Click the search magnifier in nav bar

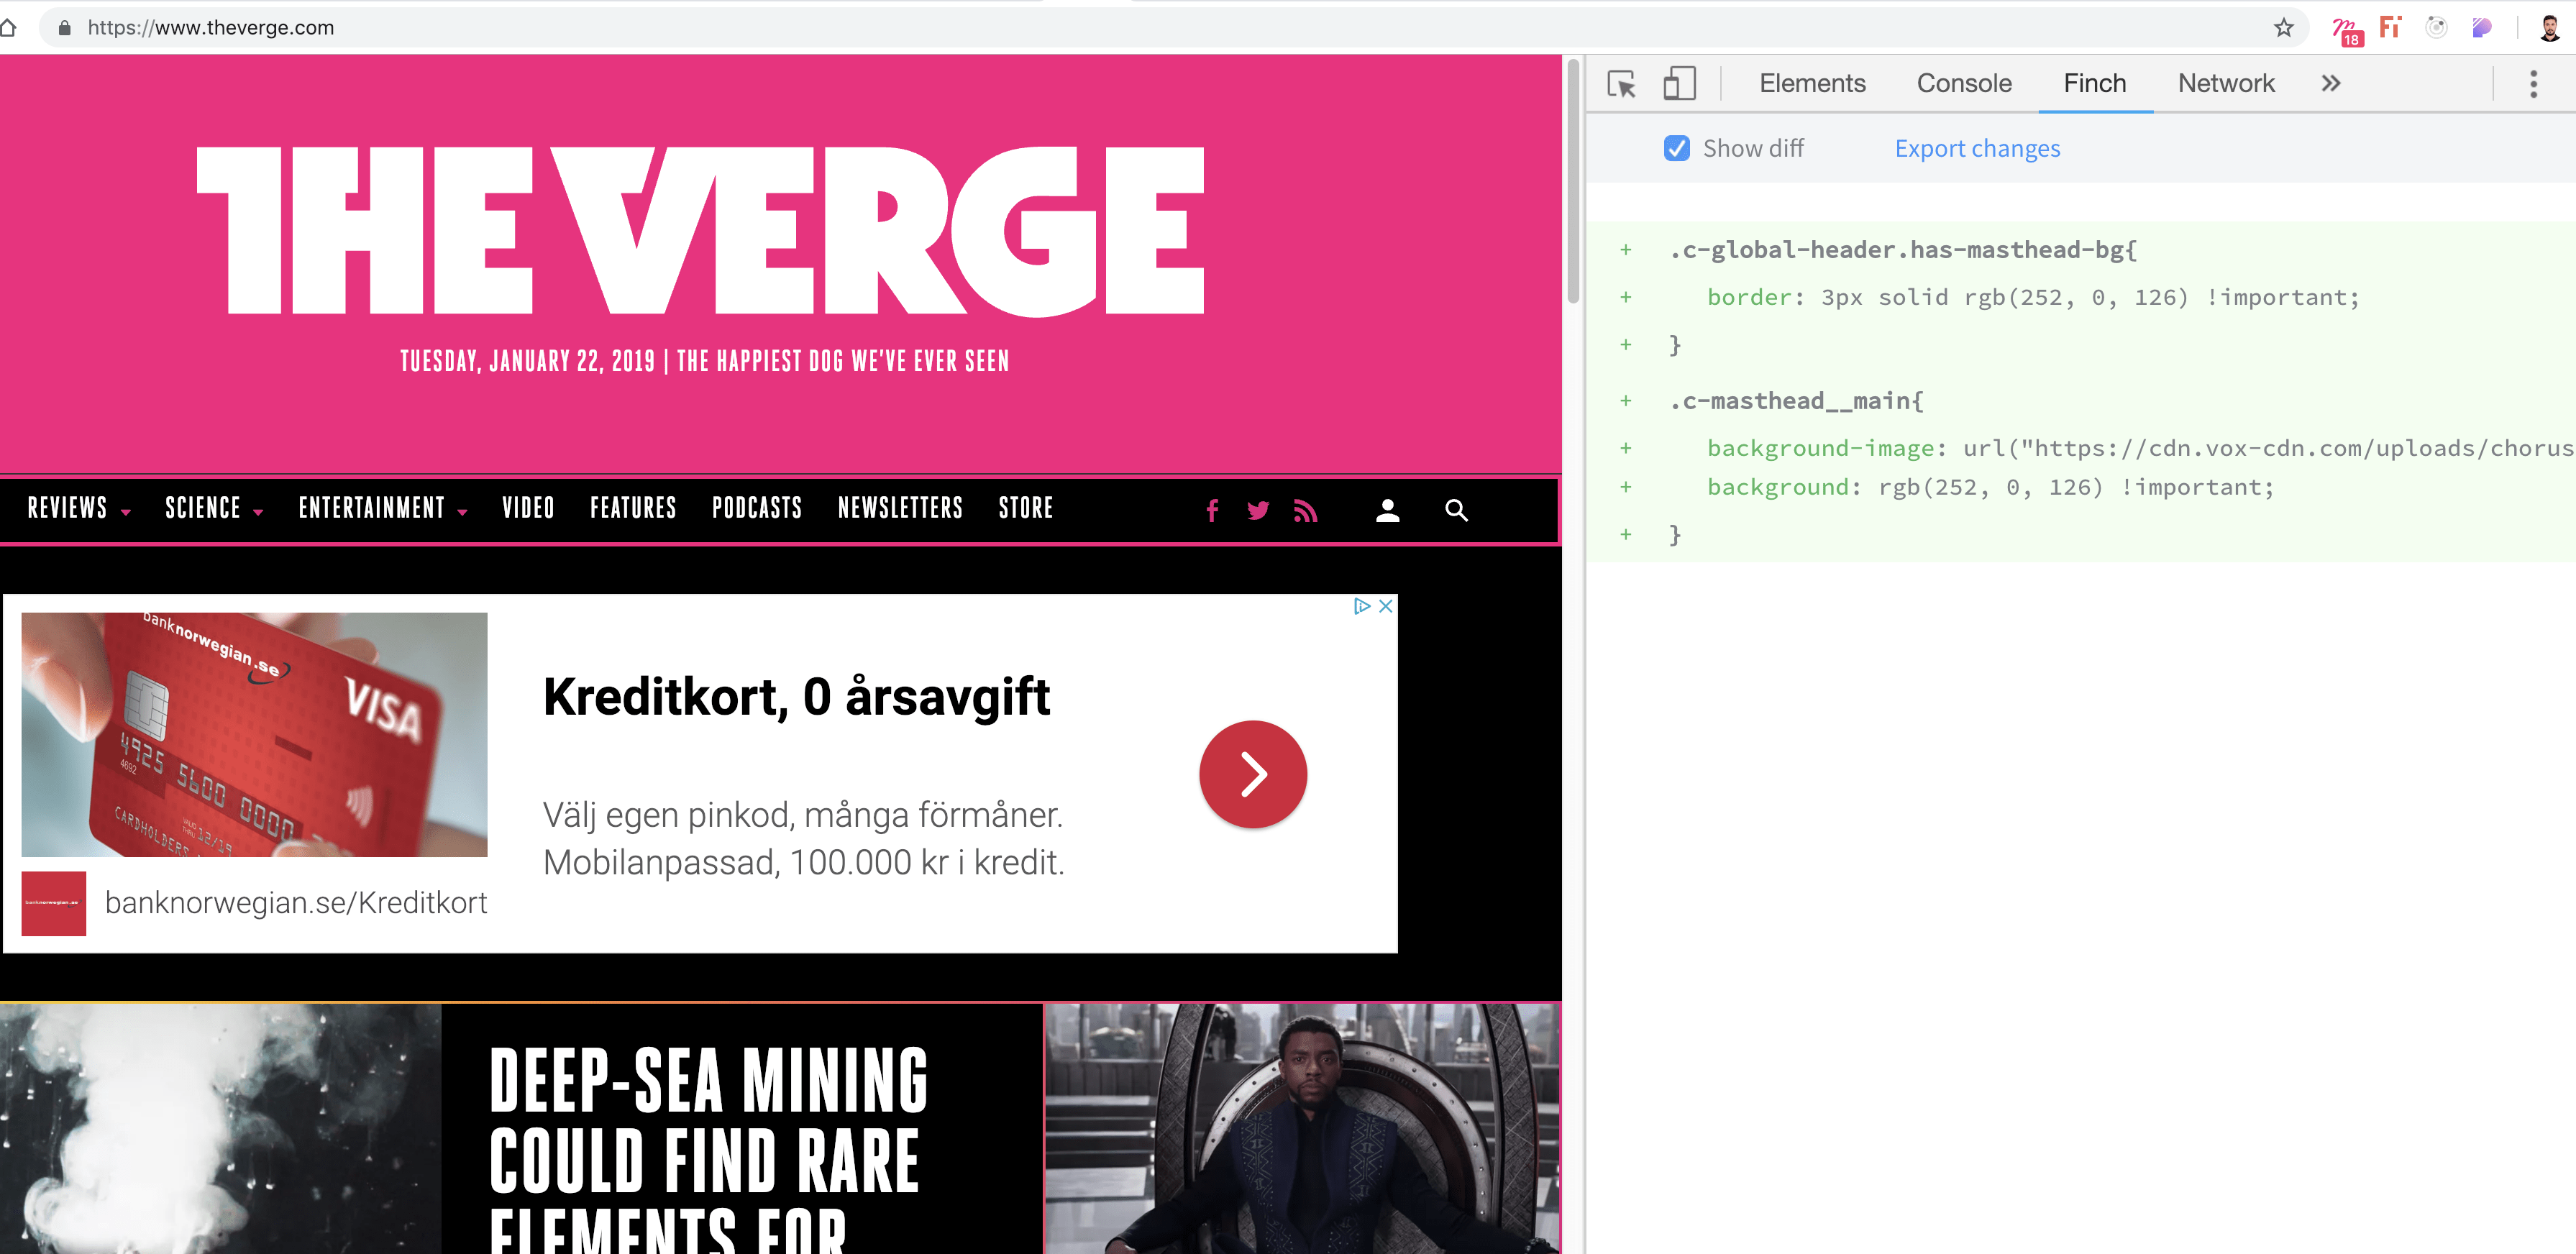[1456, 510]
